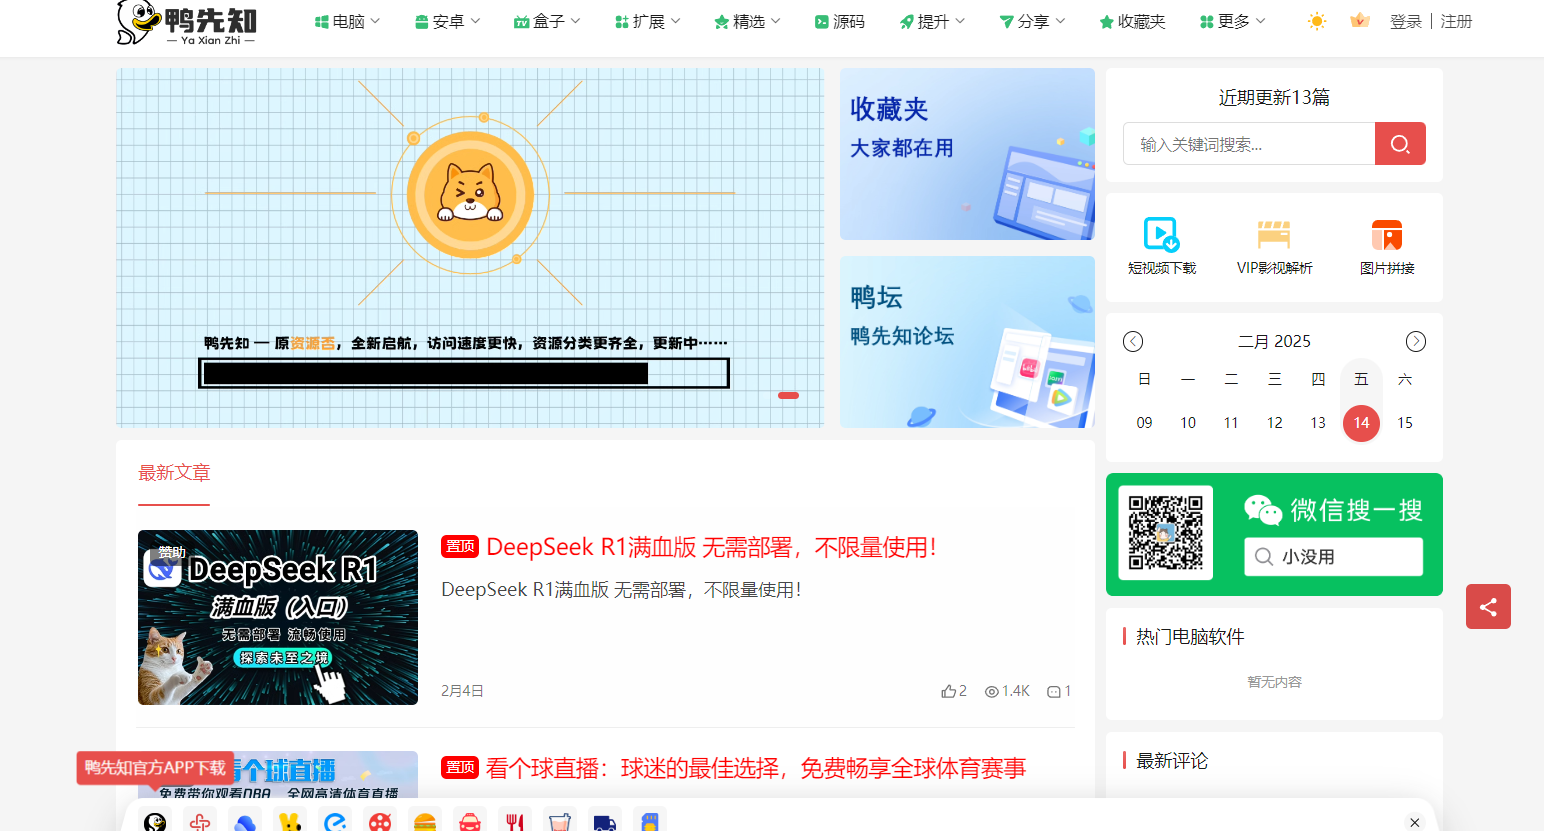Open 短视频下载 tool
The width and height of the screenshot is (1544, 831).
[1162, 246]
